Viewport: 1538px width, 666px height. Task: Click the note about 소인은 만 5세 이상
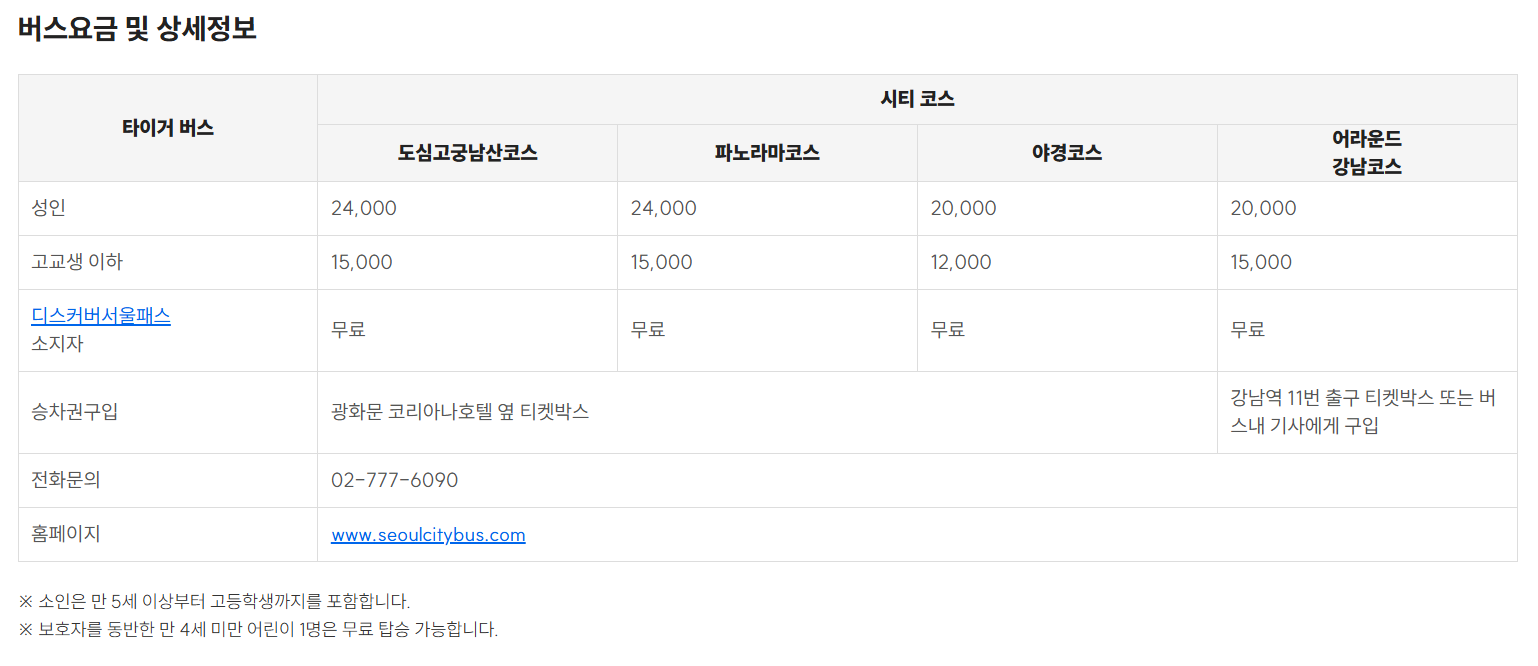(214, 601)
